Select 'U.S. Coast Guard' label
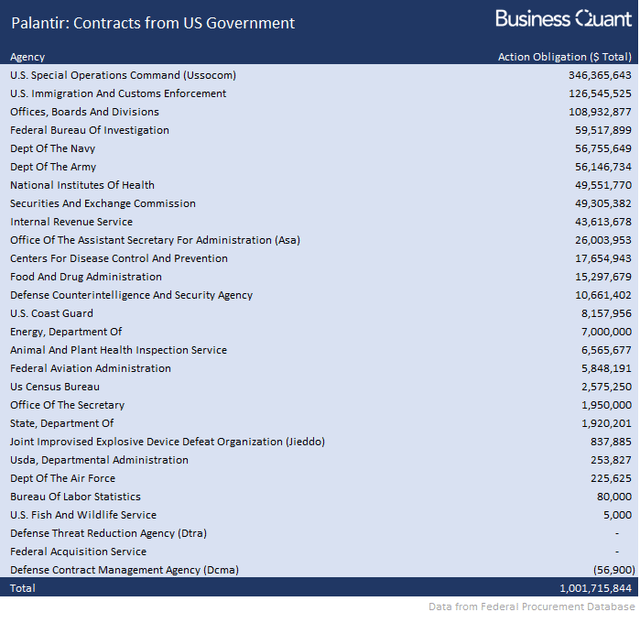The image size is (640, 623). 51,314
